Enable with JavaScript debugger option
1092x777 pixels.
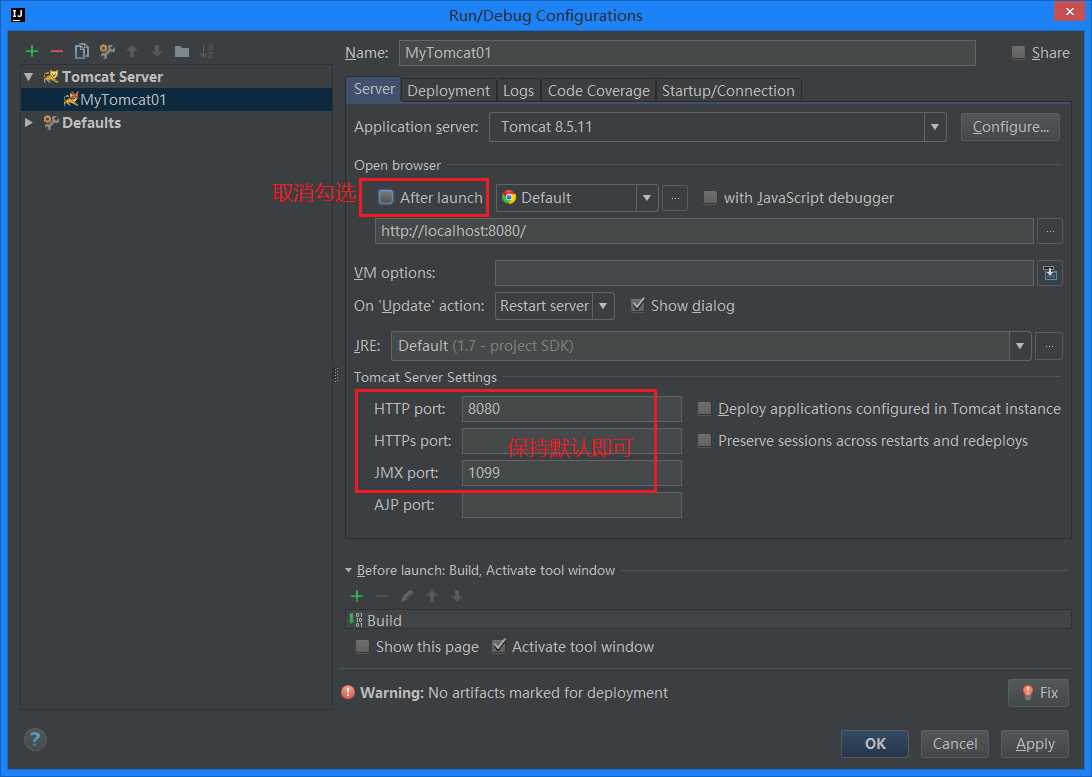710,197
